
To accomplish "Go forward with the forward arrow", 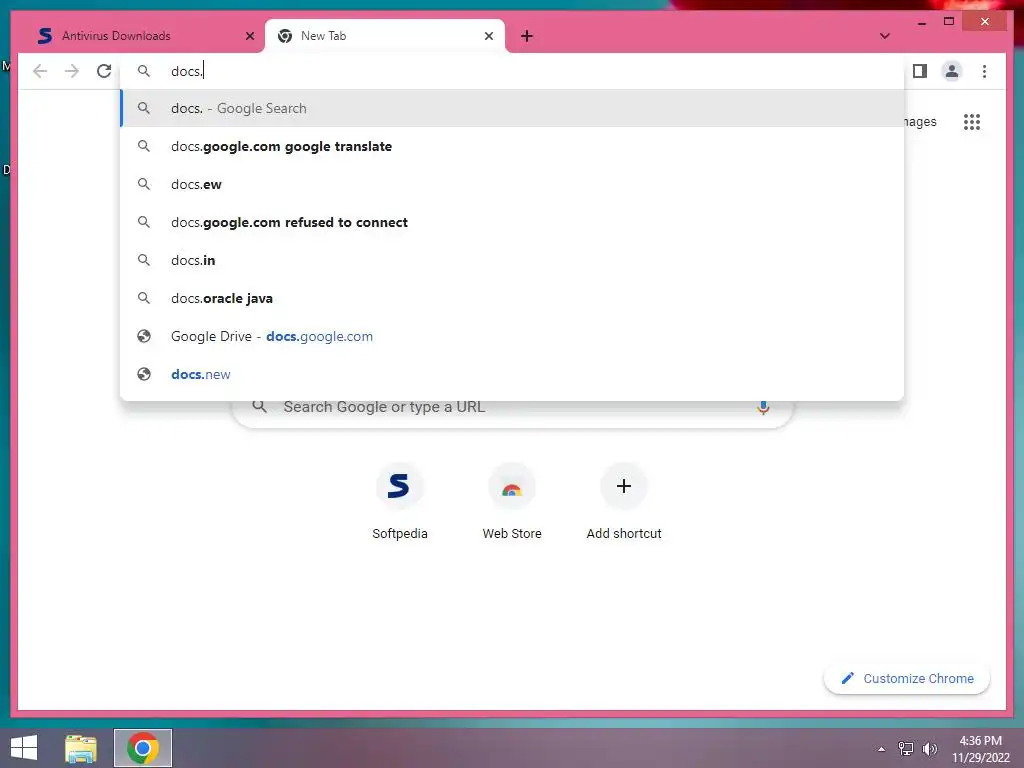I will 72,71.
